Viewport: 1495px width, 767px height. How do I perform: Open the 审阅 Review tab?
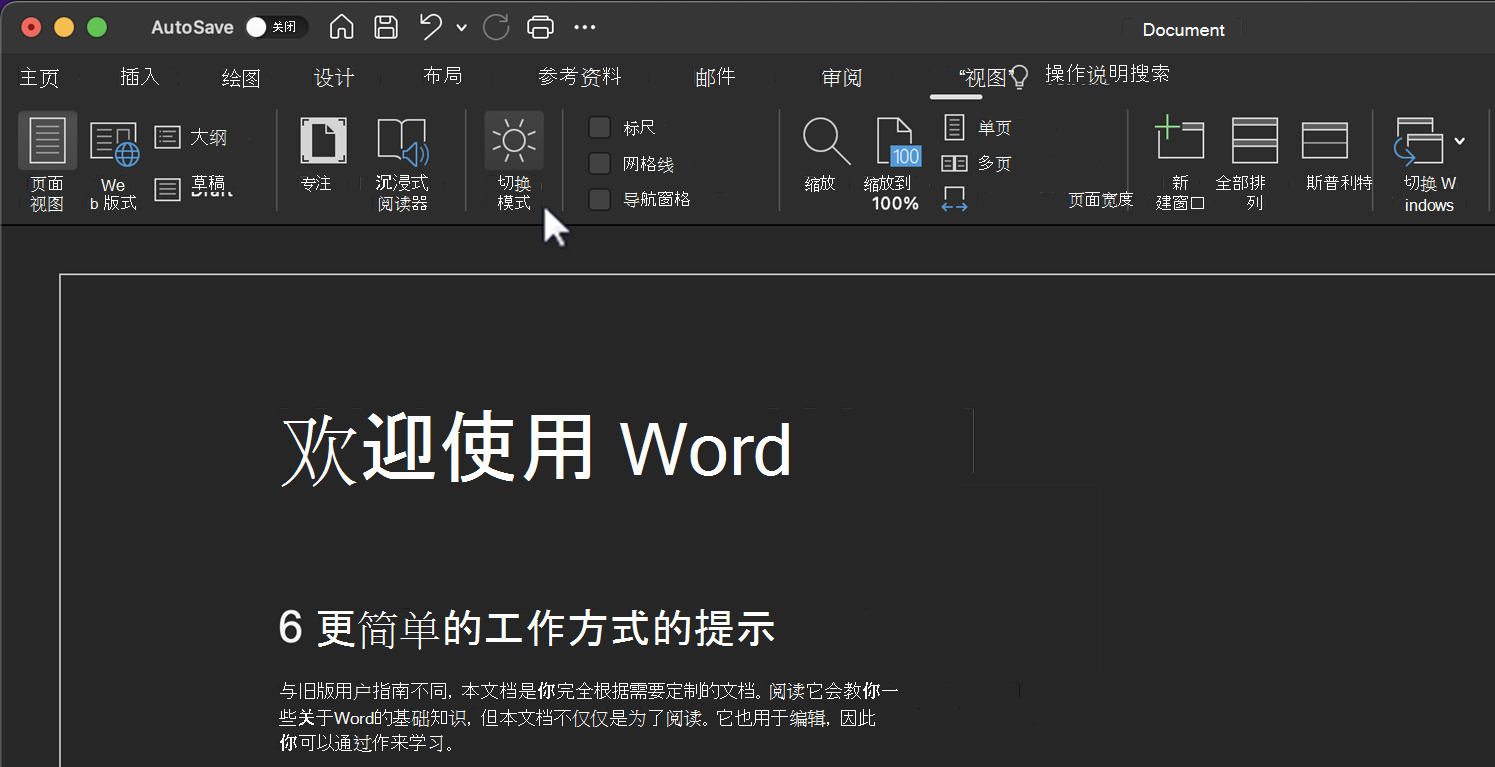pyautogui.click(x=841, y=78)
